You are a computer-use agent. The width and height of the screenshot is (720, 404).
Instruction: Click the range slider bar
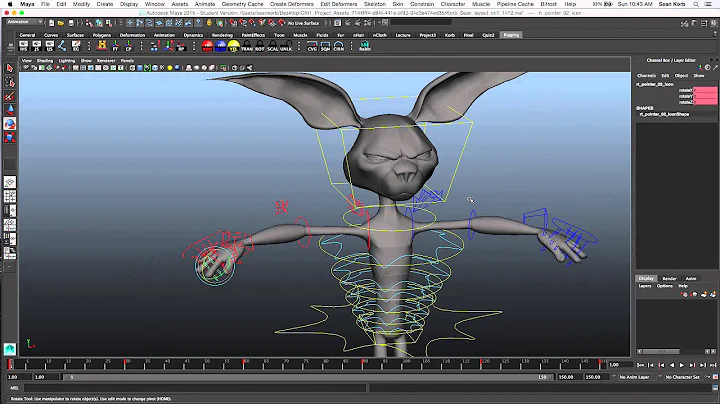307,377
